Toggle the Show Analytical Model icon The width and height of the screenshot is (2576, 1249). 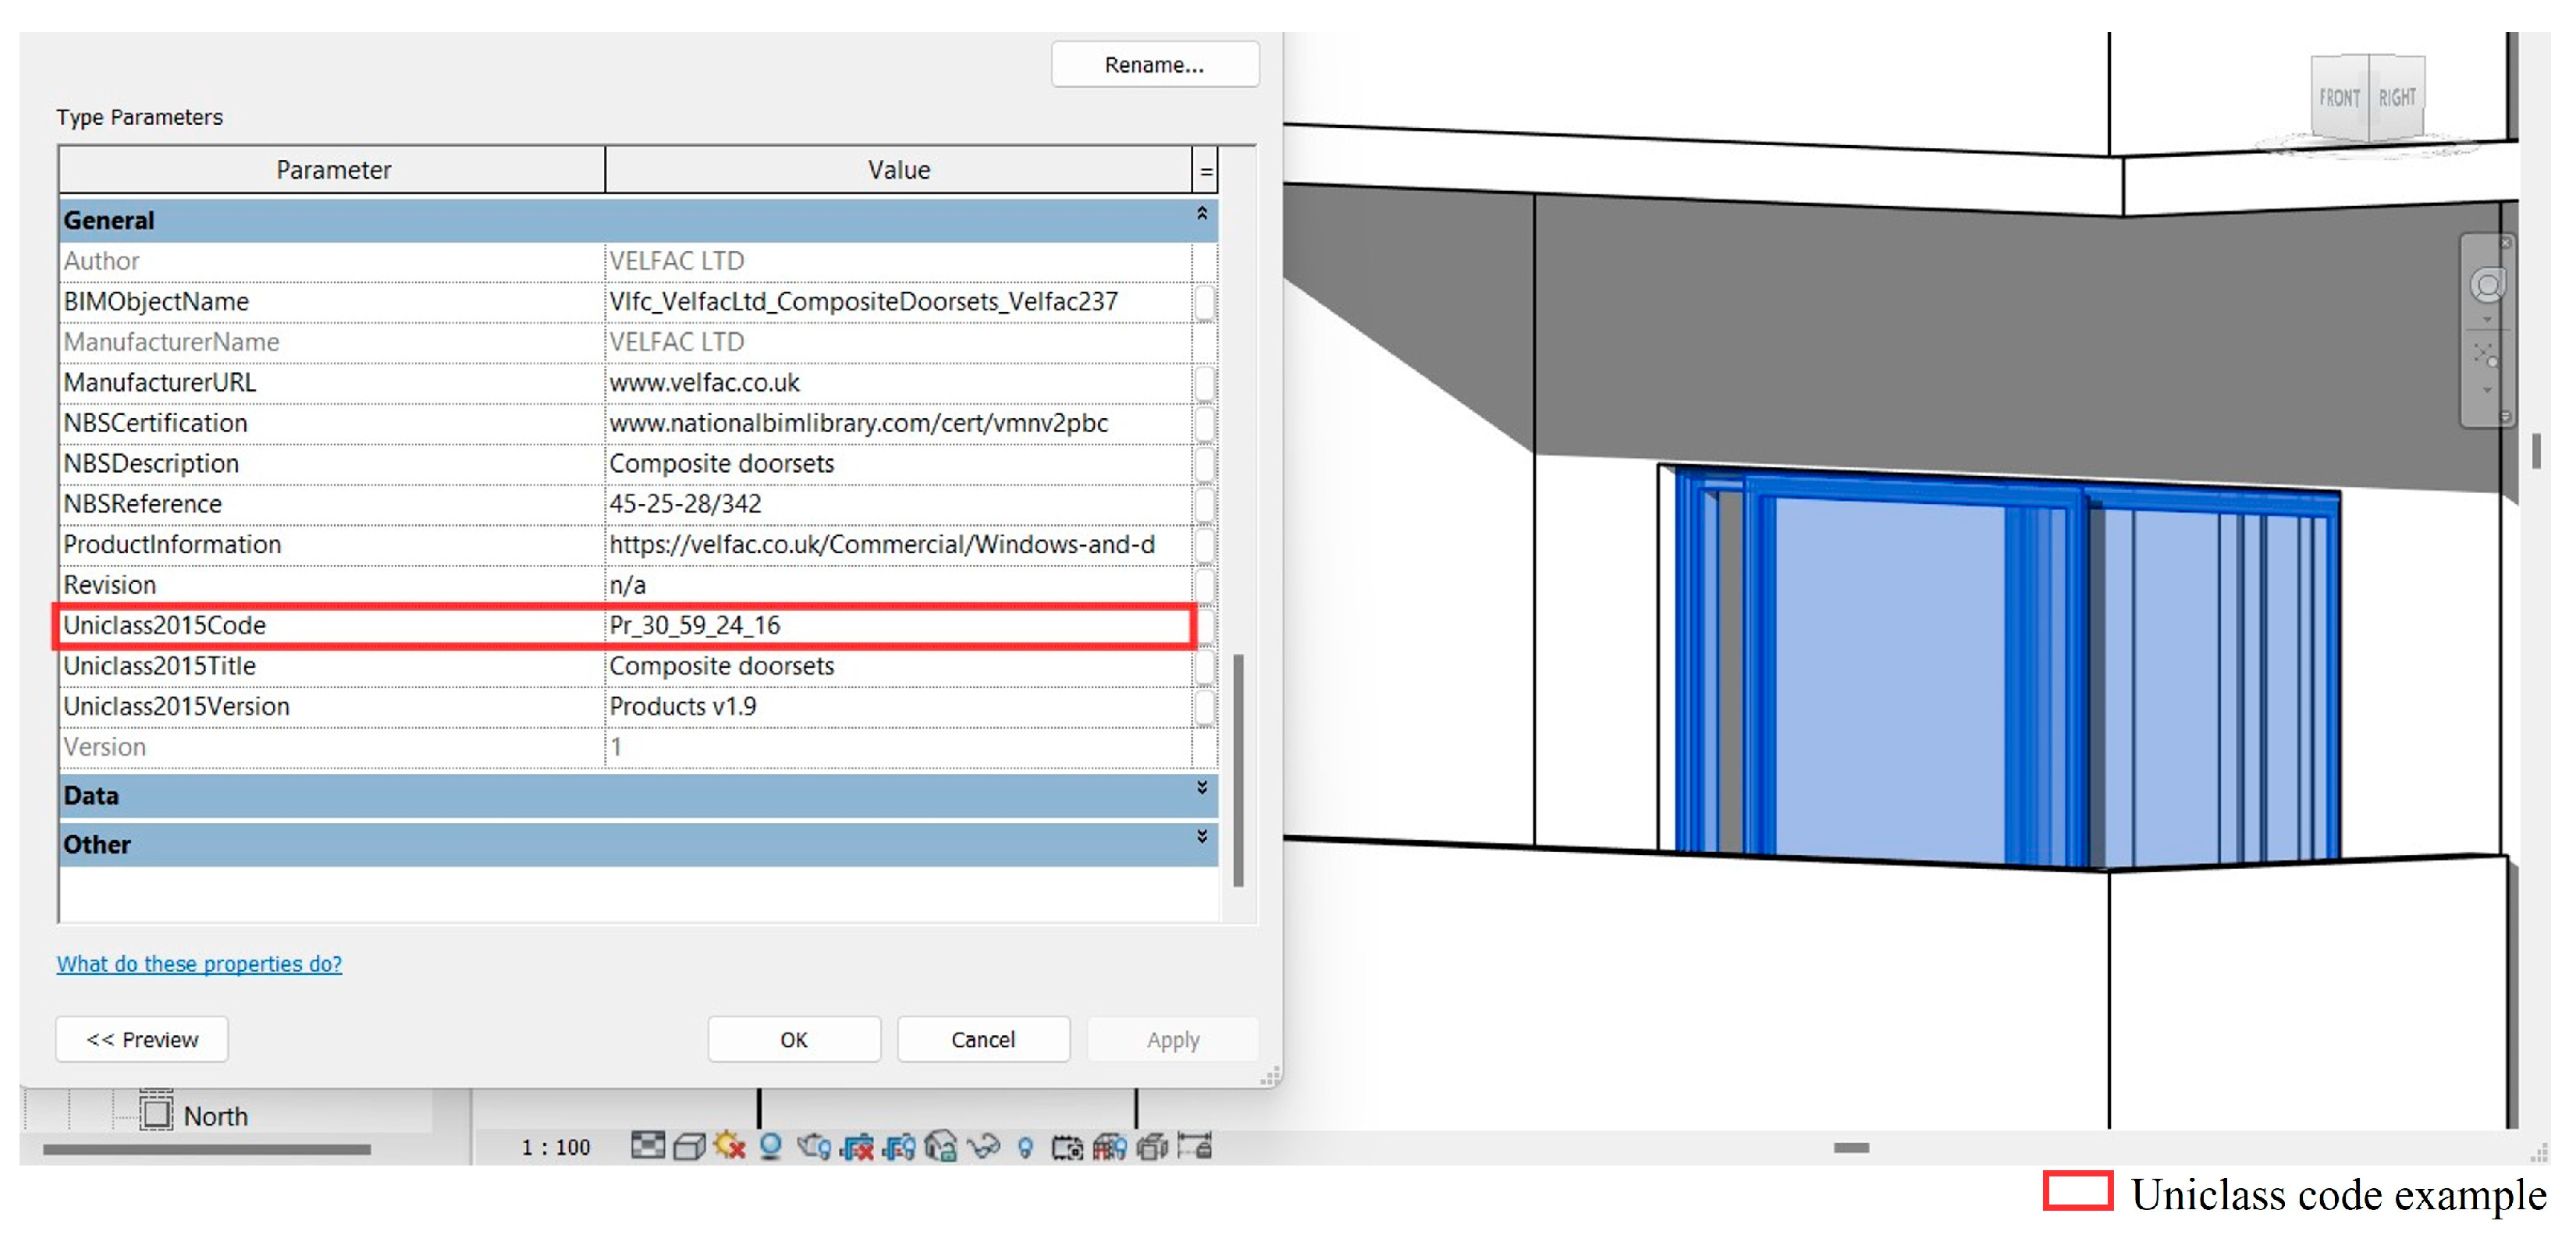click(x=1110, y=1146)
